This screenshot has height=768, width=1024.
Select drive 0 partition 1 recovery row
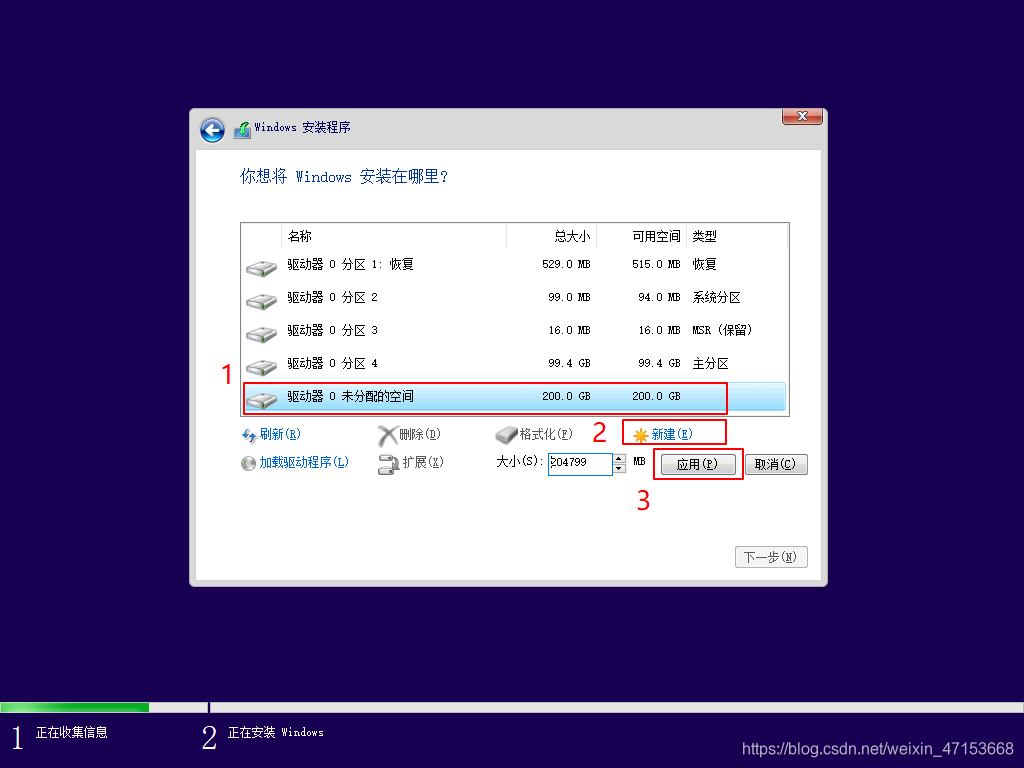[450, 264]
